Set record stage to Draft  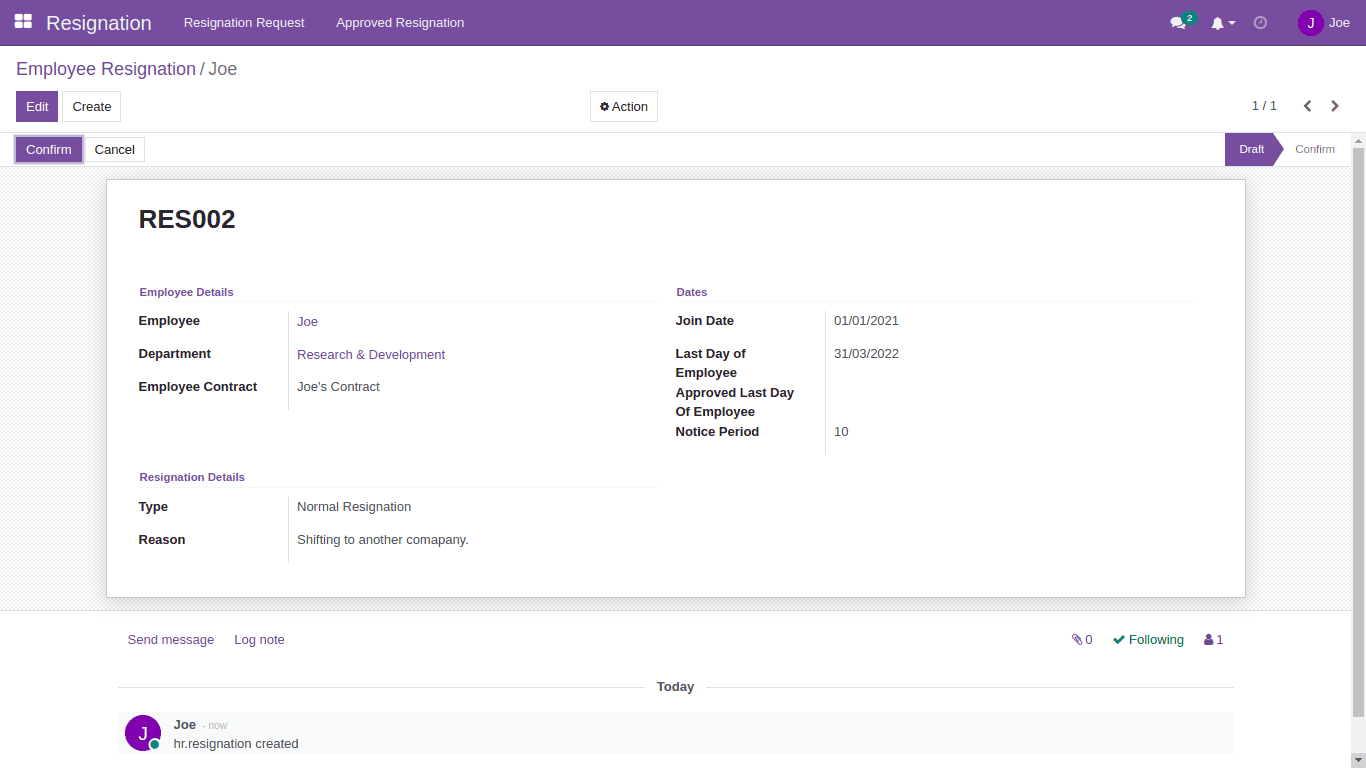[x=1251, y=149]
